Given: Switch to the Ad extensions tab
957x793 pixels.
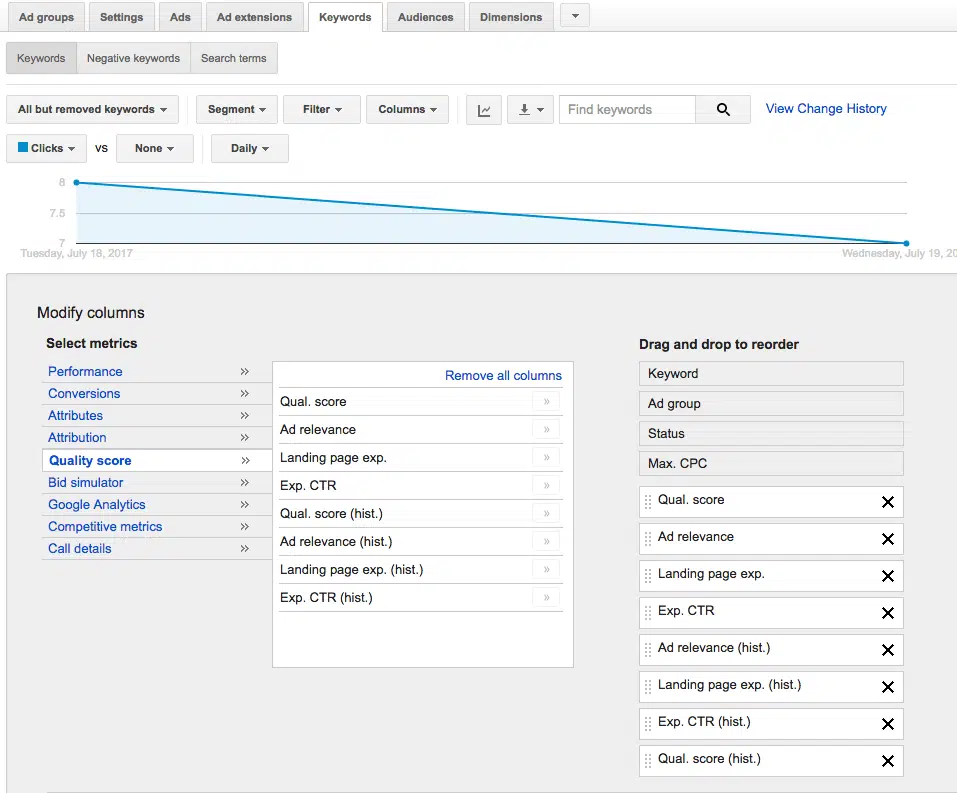Looking at the screenshot, I should coord(254,17).
